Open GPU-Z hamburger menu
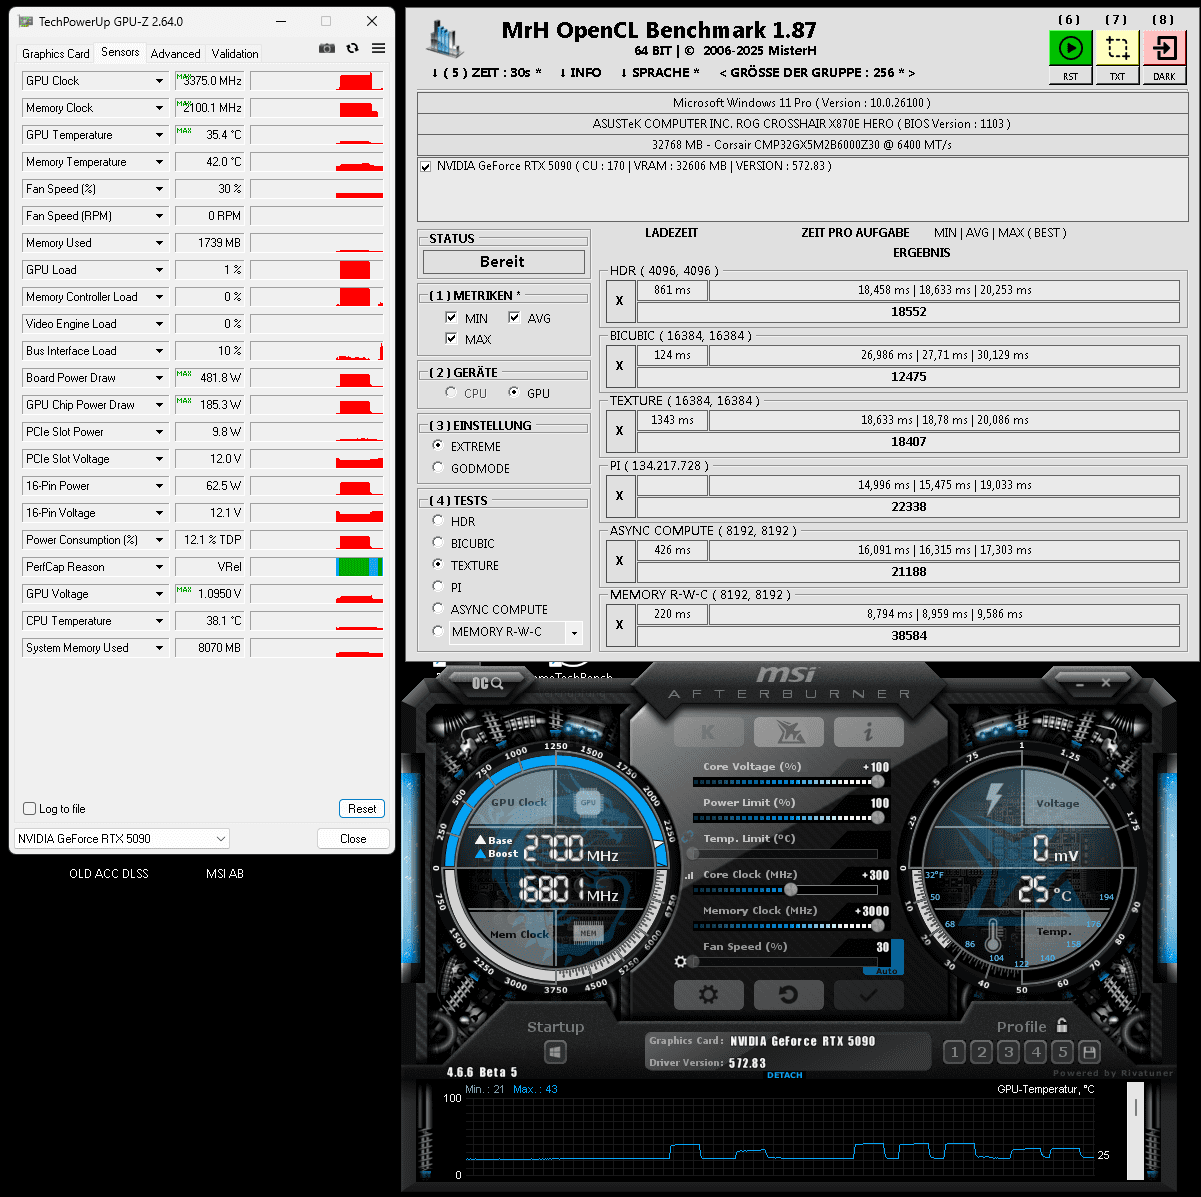This screenshot has width=1201, height=1197. click(x=378, y=48)
